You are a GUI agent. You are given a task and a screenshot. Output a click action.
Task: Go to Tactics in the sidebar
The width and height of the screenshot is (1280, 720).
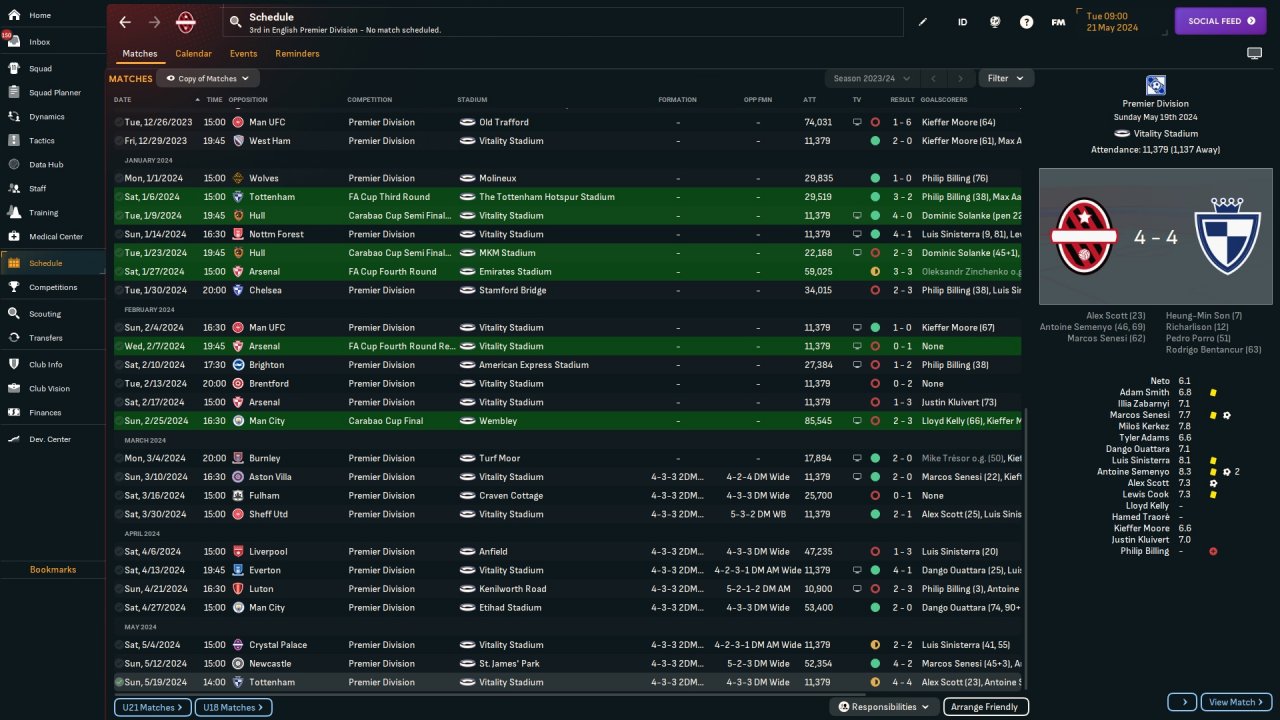coord(52,141)
